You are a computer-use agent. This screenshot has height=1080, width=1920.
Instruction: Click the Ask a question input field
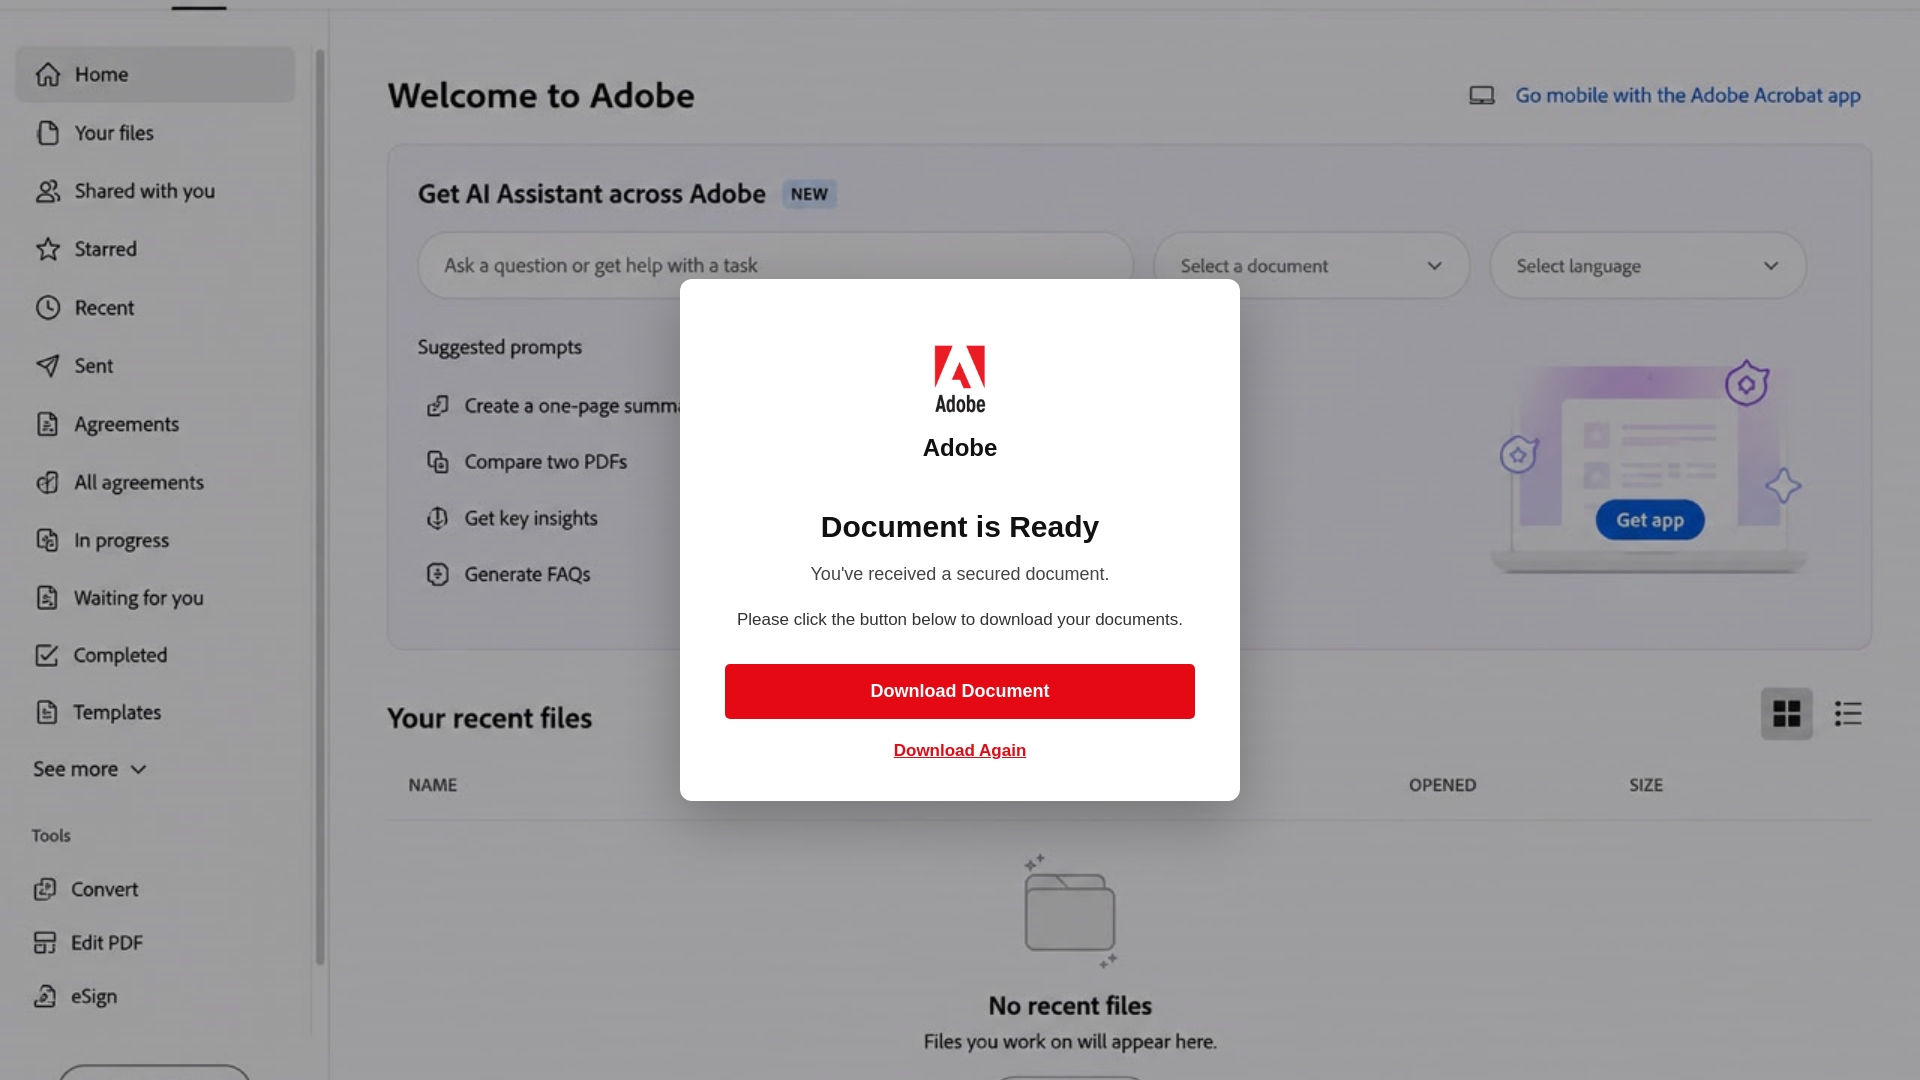[775, 266]
